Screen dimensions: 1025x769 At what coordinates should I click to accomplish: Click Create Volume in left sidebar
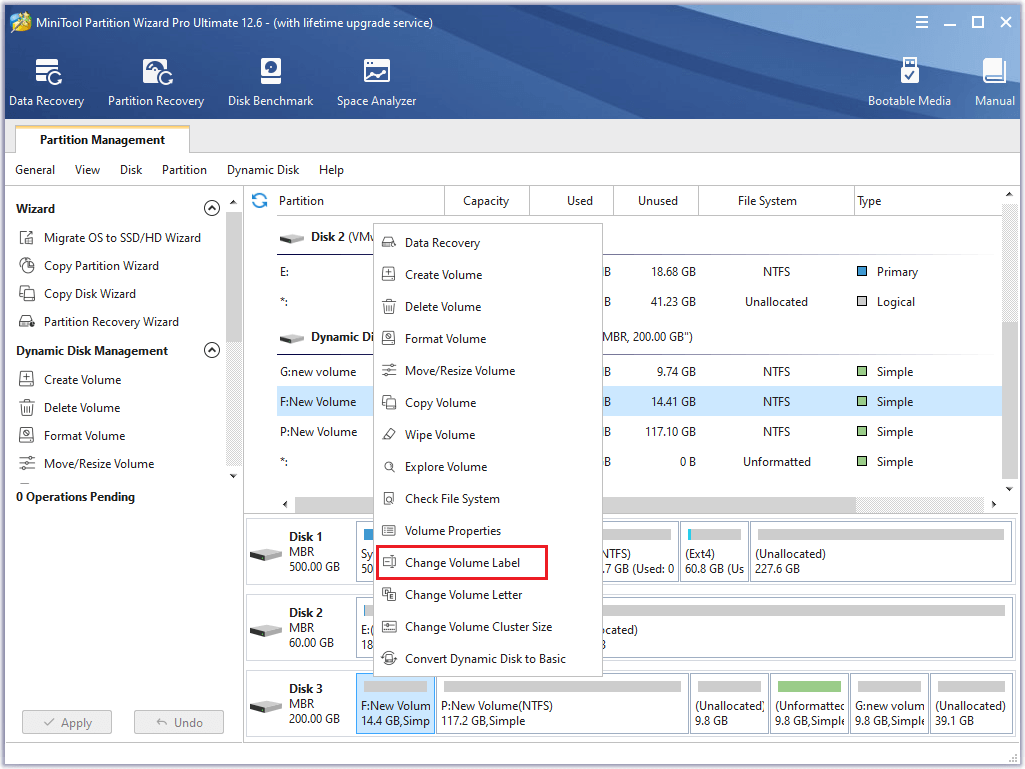coord(70,379)
